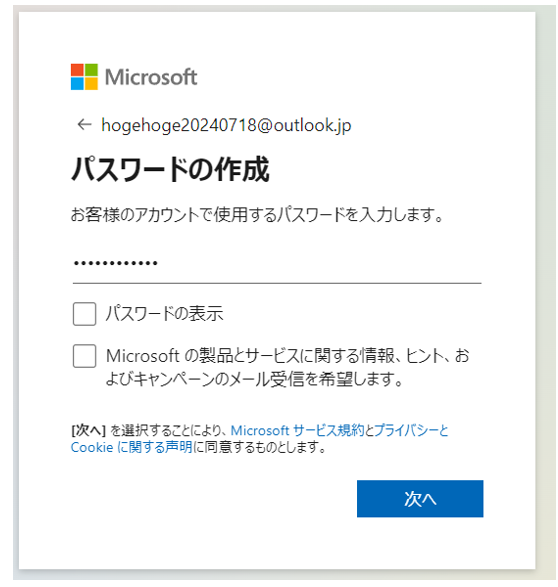Click the パスワードの表示 label text
The width and height of the screenshot is (558, 587).
point(164,313)
